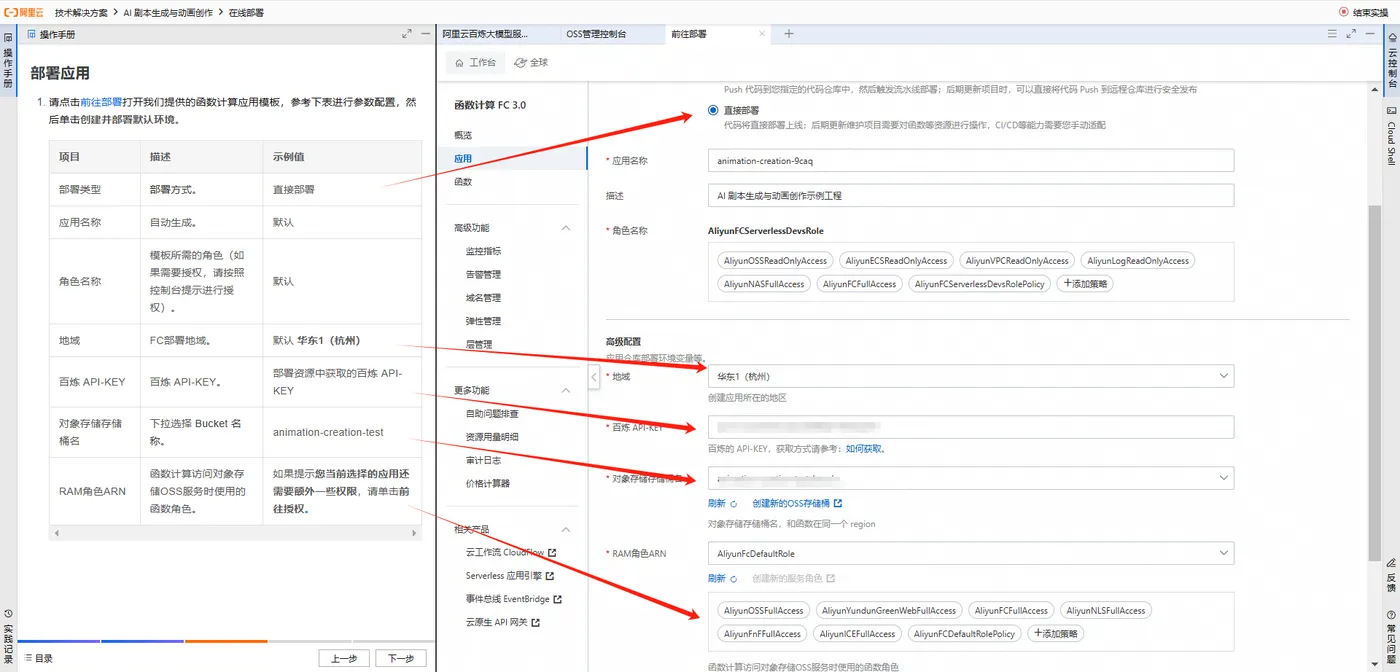This screenshot has height=672, width=1400.
Task: Collapse the console panel with the dash
Action: [x=1370, y=34]
